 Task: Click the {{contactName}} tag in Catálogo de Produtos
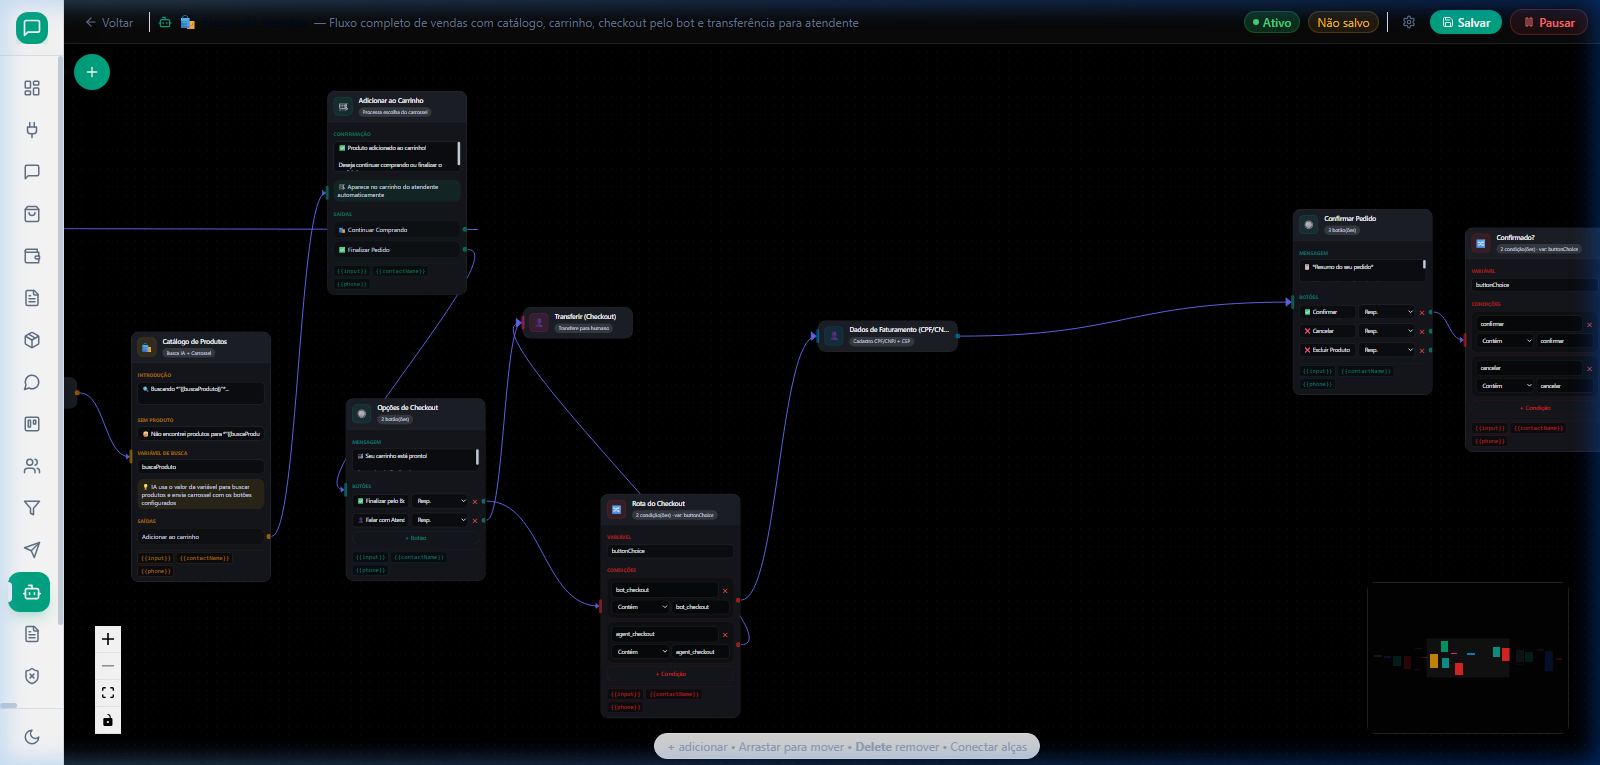205,558
